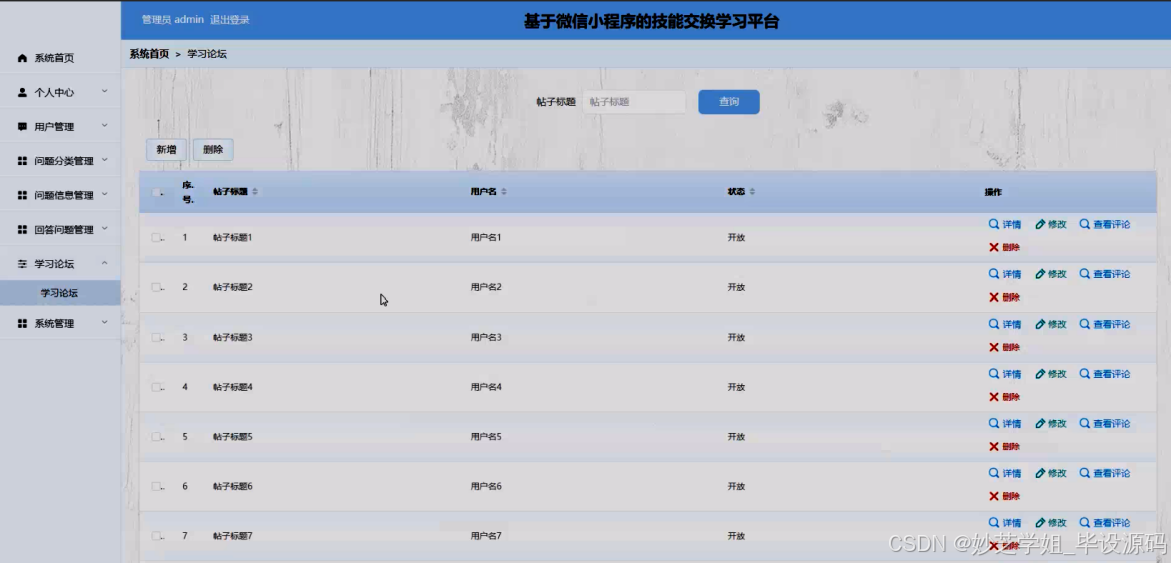Select the 学习论坛 submenu item
Viewport: 1171px width, 564px height.
[60, 293]
